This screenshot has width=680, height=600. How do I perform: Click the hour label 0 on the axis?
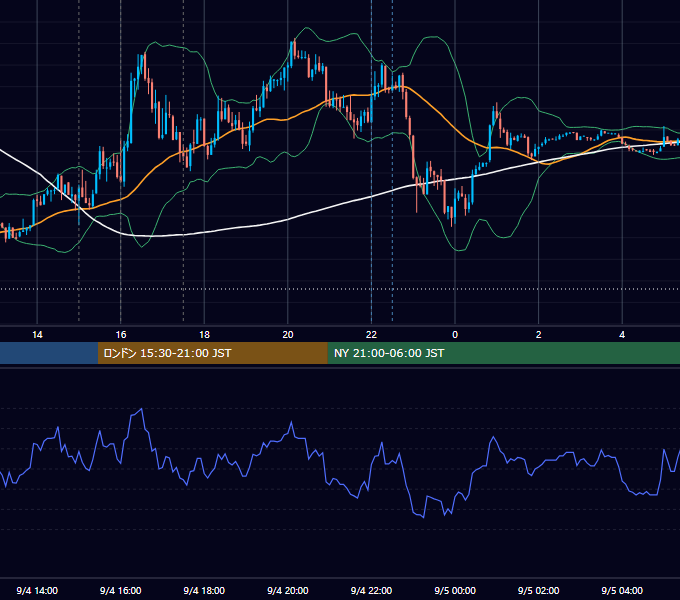pos(455,335)
